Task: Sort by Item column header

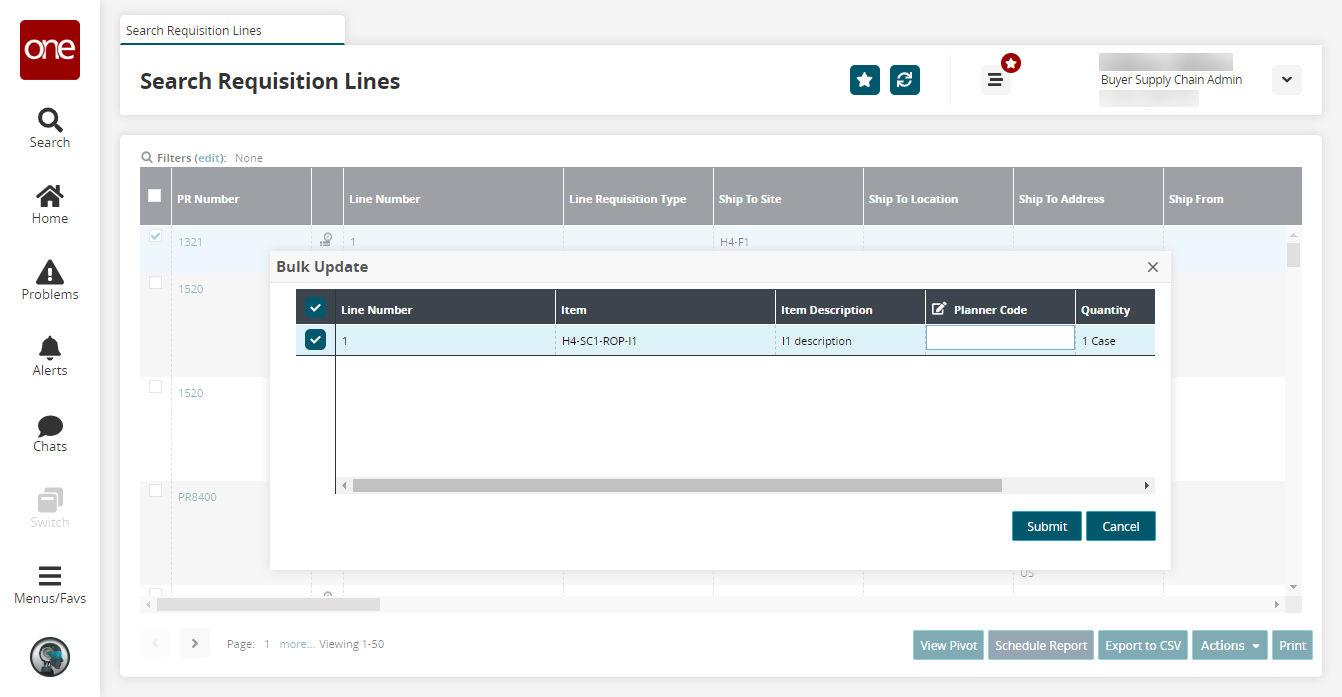Action: point(665,309)
